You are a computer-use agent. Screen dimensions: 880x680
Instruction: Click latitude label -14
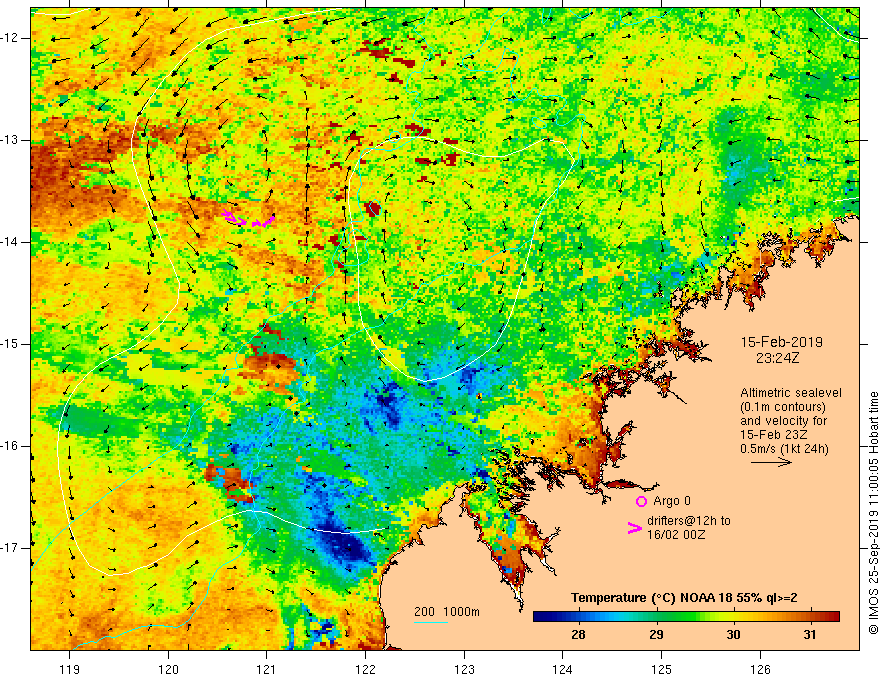(10, 242)
